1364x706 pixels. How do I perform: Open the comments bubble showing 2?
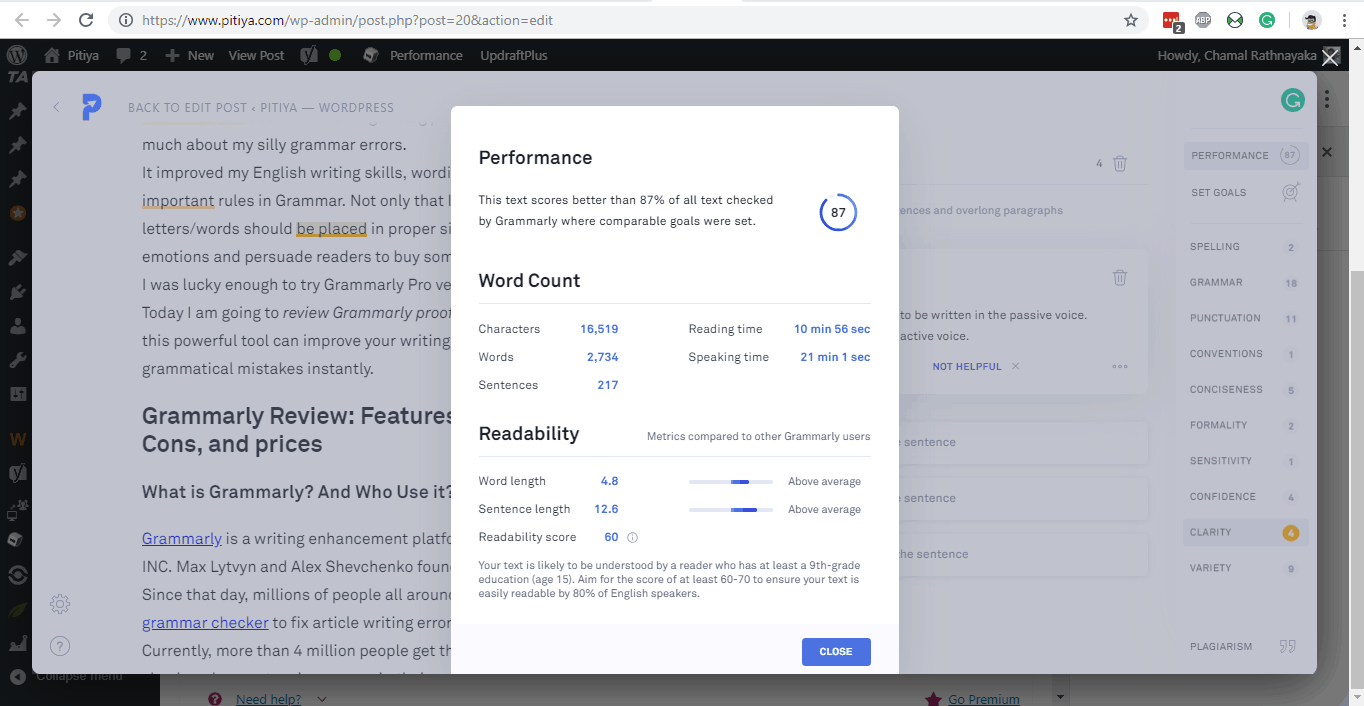click(131, 55)
